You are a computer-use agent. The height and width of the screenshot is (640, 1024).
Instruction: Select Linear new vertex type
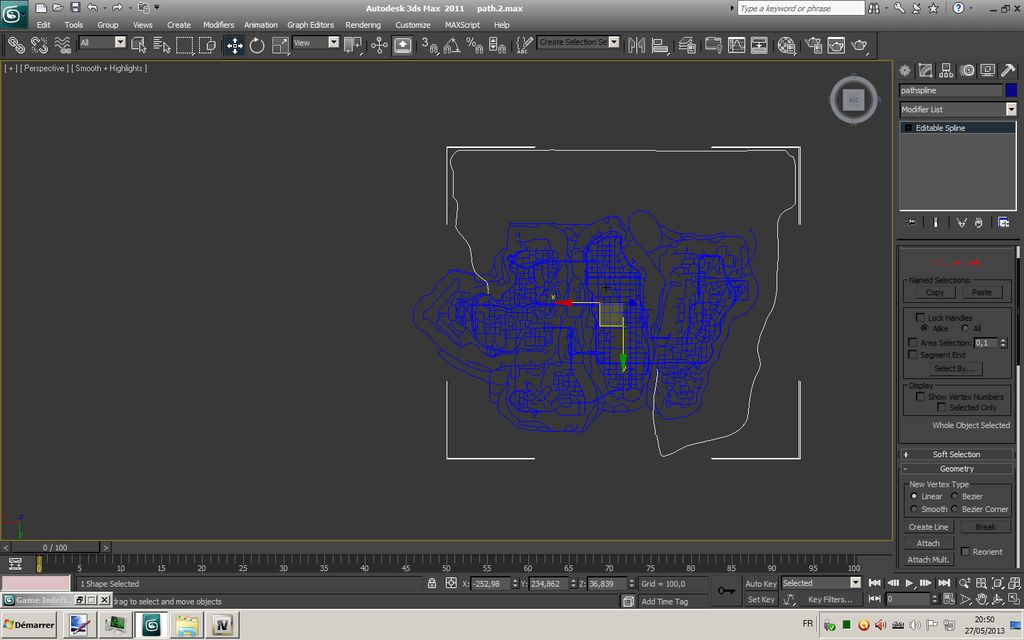tap(914, 496)
